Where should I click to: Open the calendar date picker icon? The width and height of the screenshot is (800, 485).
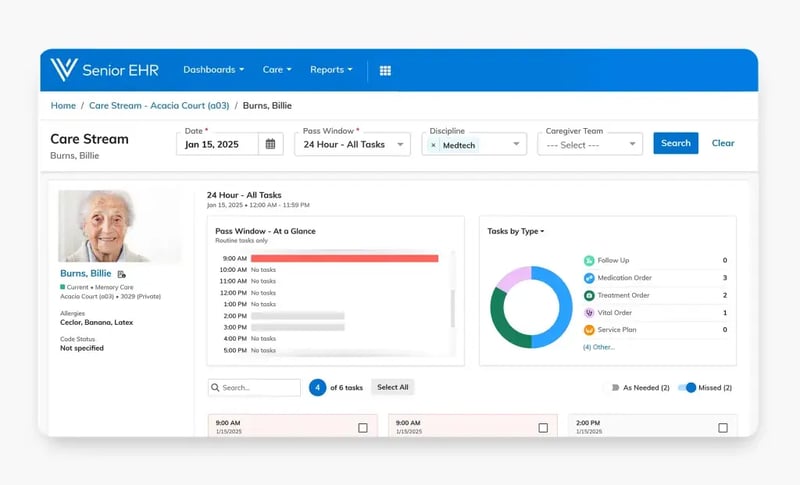click(270, 144)
